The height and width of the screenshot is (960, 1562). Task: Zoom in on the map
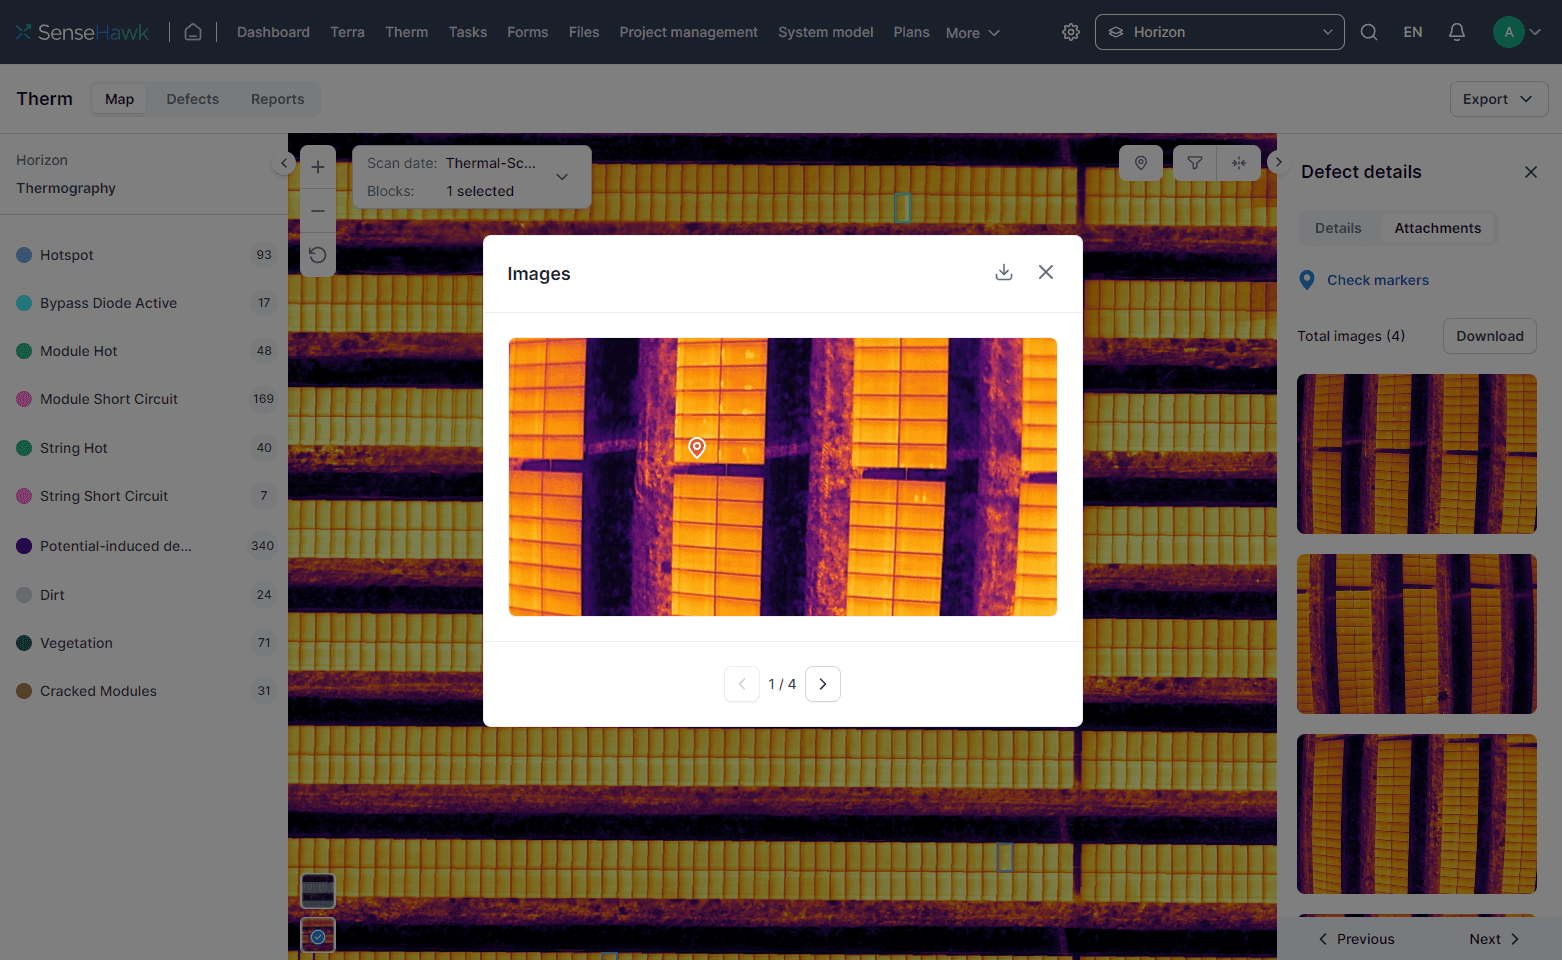(x=318, y=167)
